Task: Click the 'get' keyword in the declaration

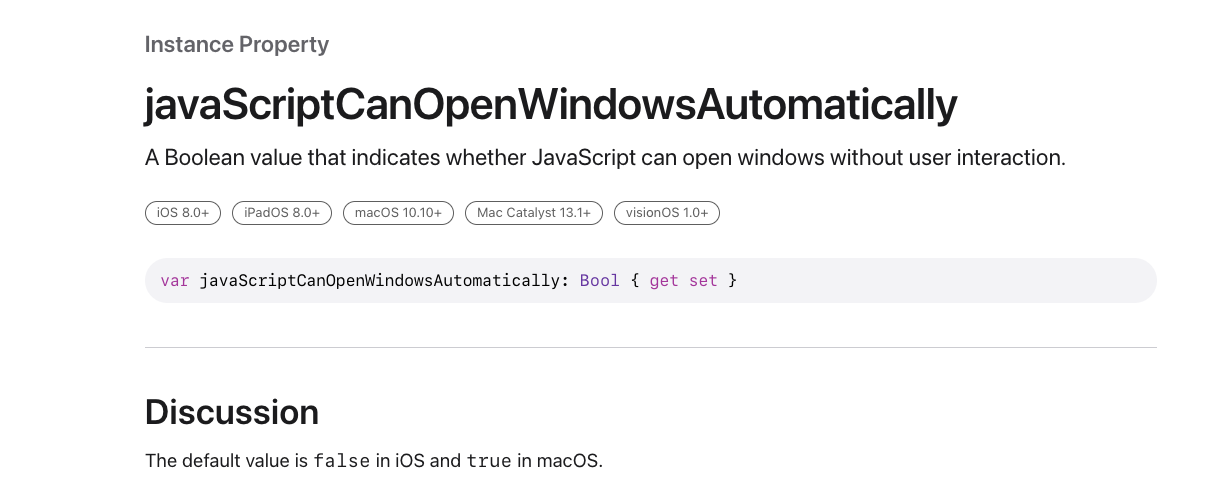Action: 664,281
